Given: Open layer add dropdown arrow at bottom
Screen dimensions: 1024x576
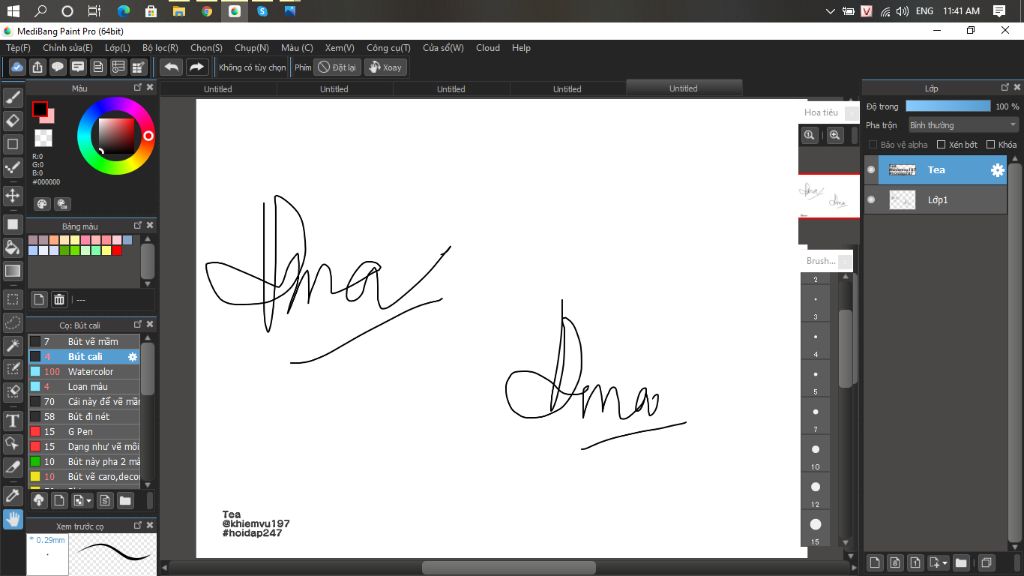Looking at the screenshot, I should pos(945,563).
